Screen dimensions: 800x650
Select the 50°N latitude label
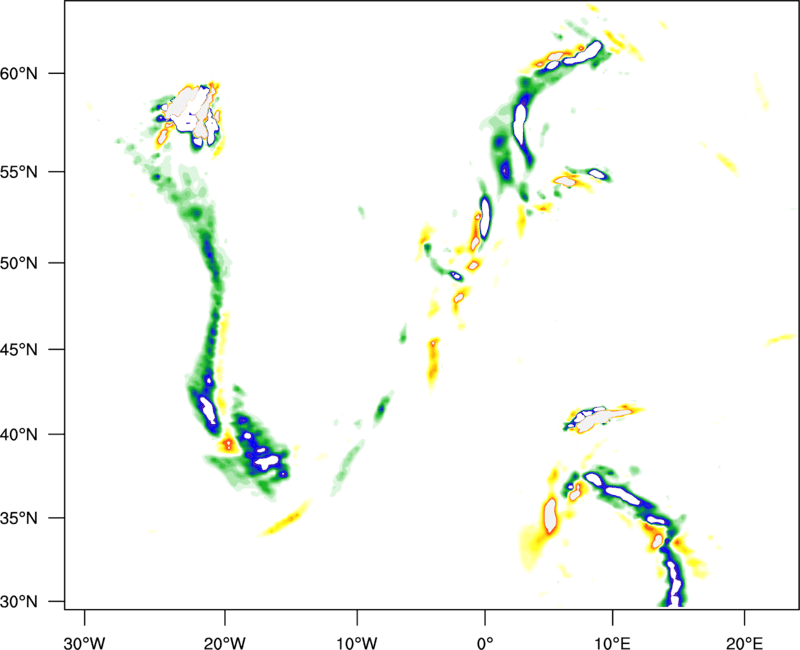(x=19, y=263)
